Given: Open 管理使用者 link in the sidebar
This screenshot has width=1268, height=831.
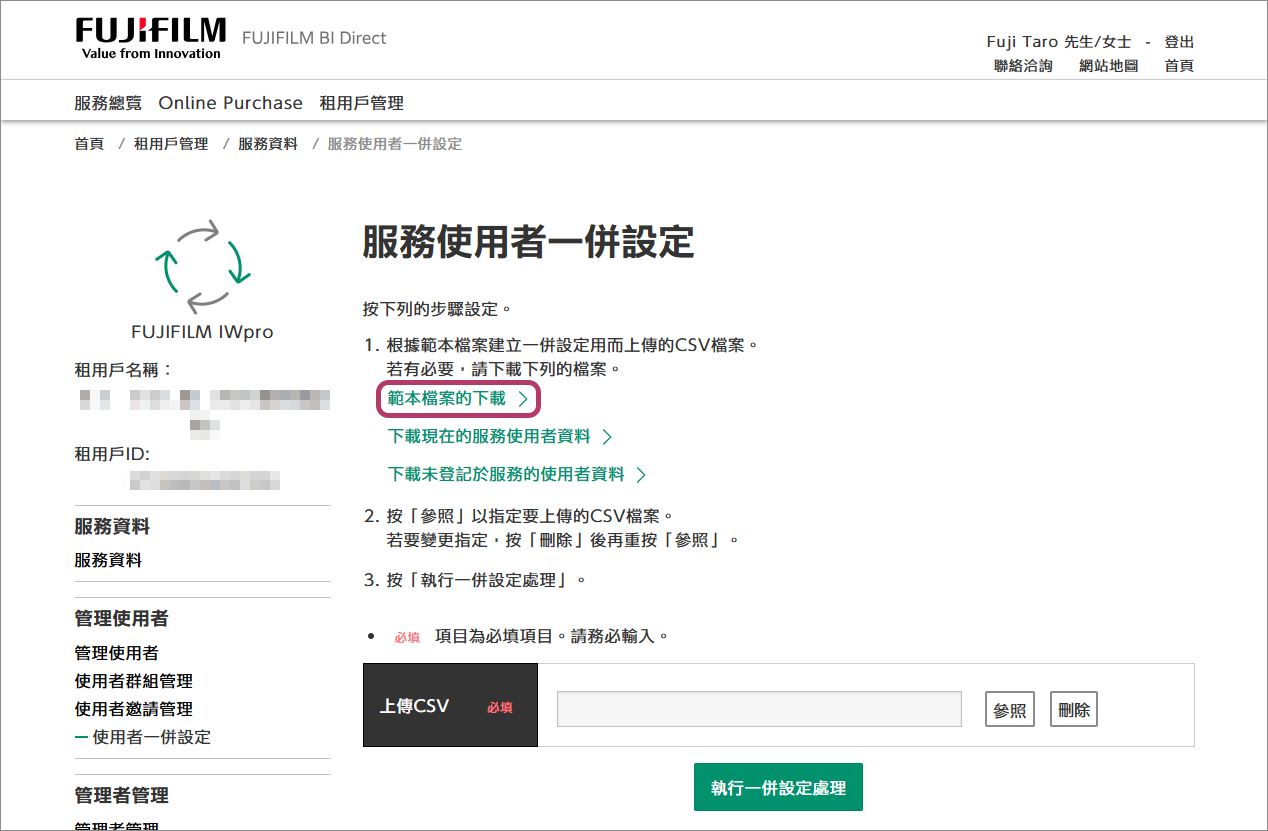Looking at the screenshot, I should click(116, 653).
